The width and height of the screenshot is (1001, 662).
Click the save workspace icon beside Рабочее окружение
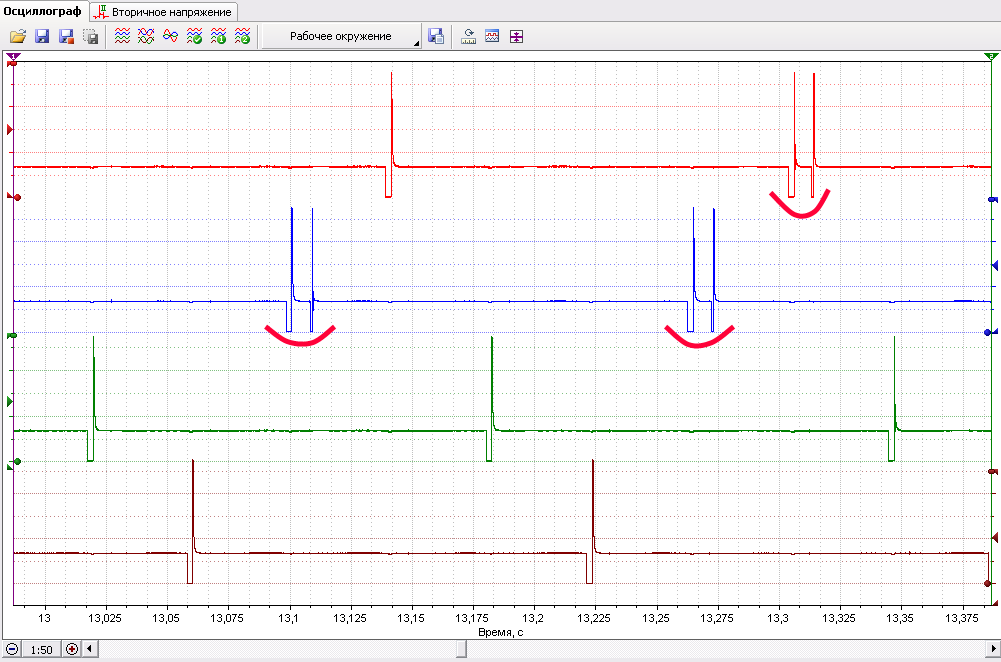tap(436, 36)
